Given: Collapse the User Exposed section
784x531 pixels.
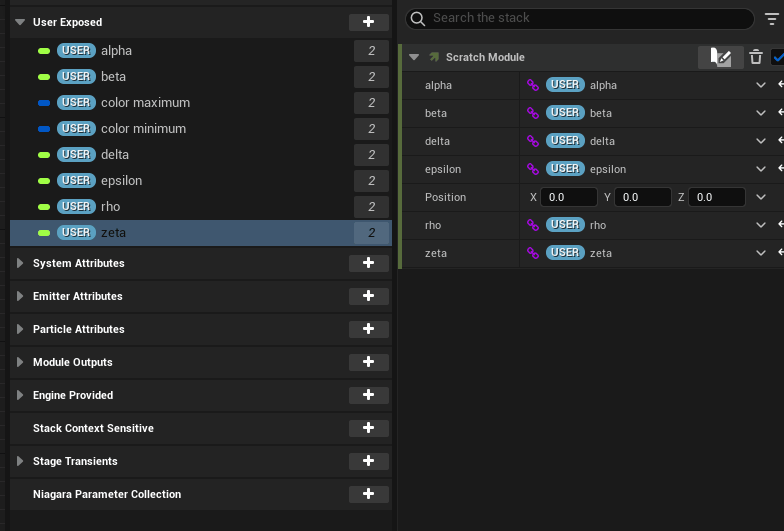Looking at the screenshot, I should (x=20, y=22).
